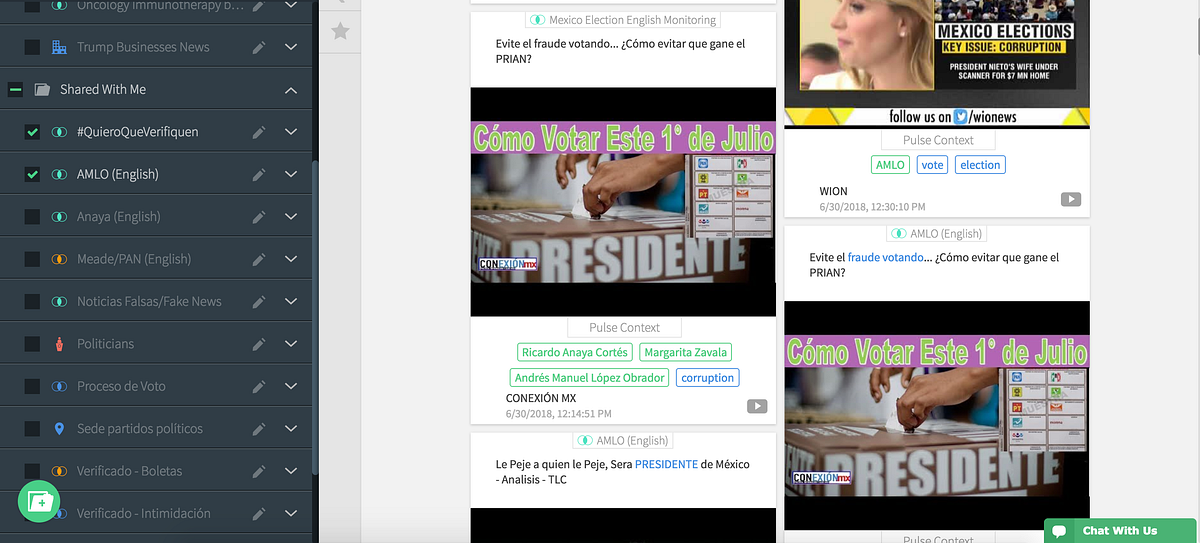Click the AMLO tag under WION post
This screenshot has height=543, width=1200.
(889, 165)
